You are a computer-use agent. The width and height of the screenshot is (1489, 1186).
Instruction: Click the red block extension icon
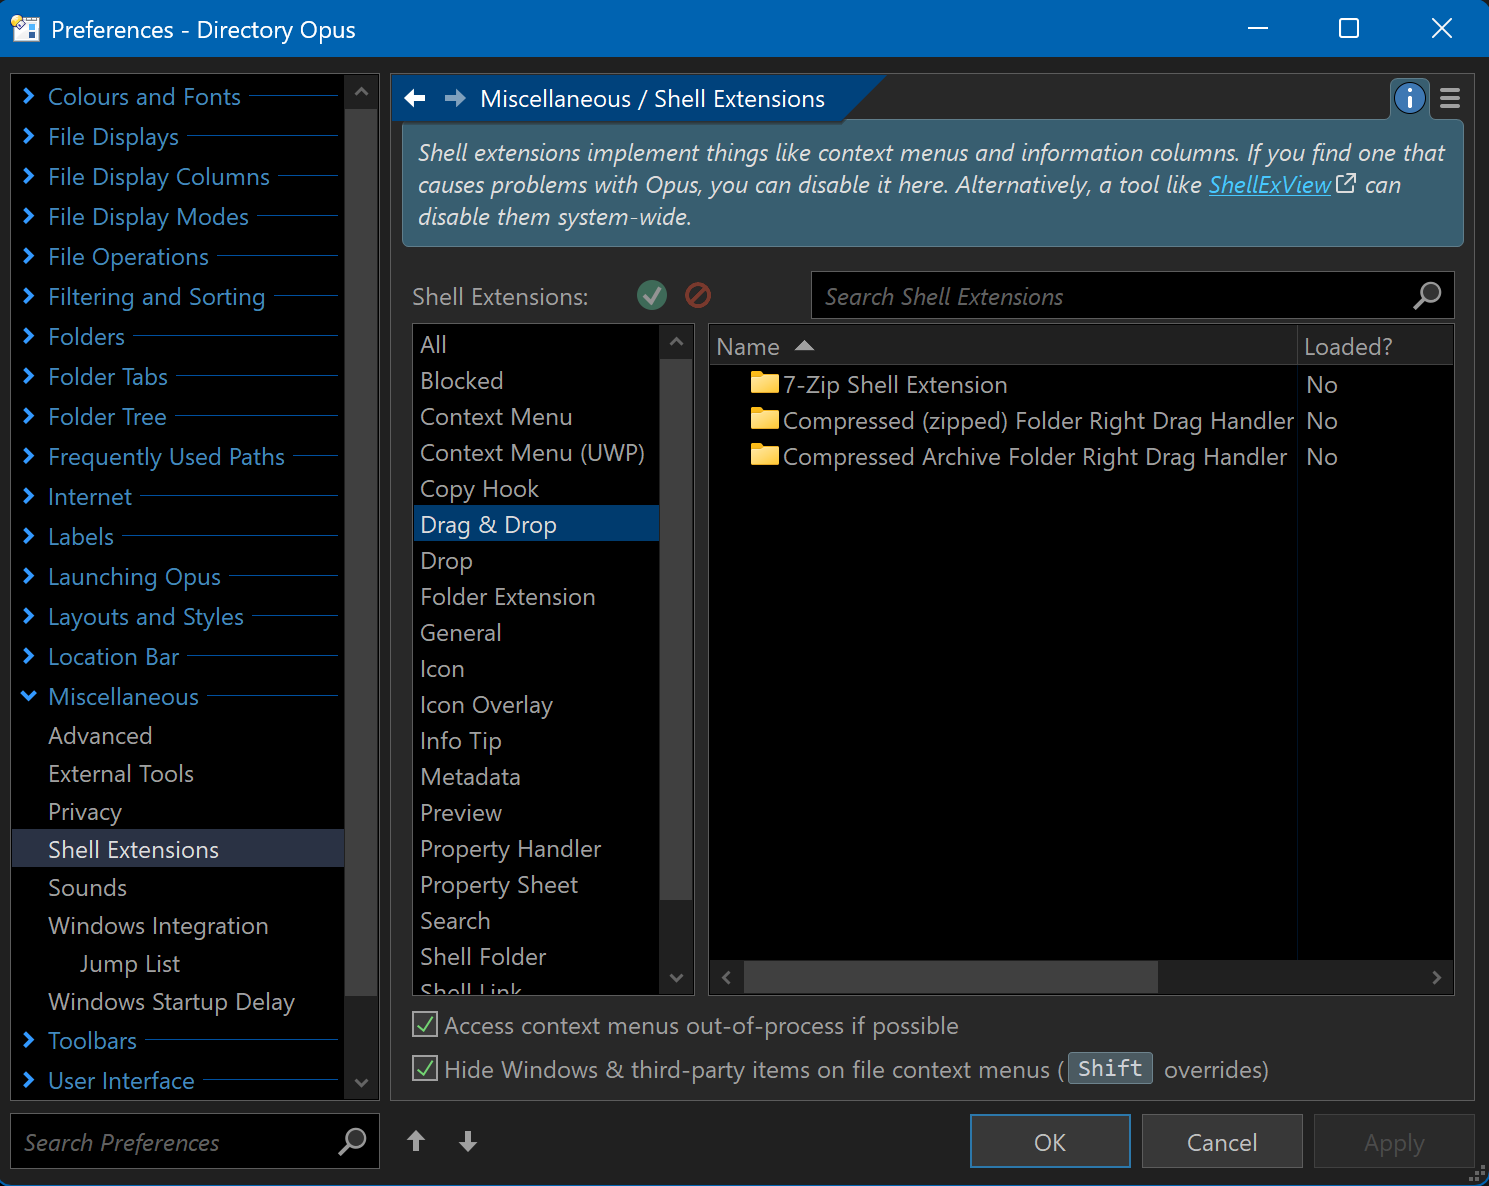tap(698, 295)
